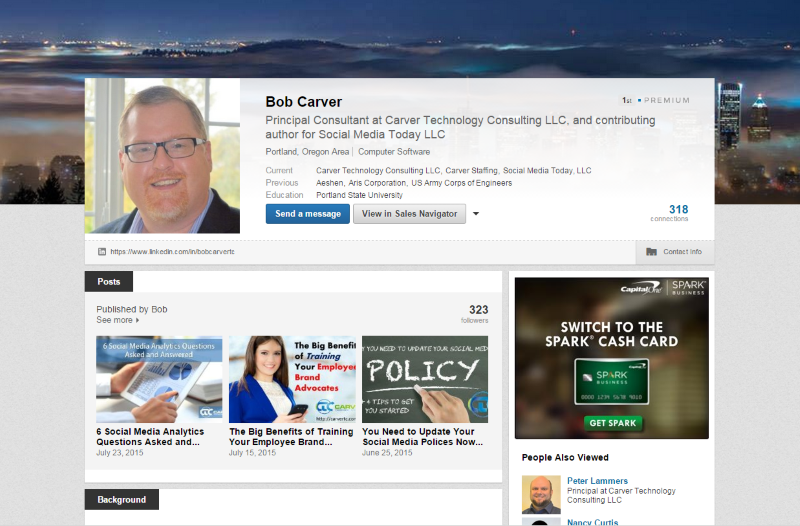Click Computer Software industry text
Image resolution: width=800 pixels, height=526 pixels.
(394, 152)
